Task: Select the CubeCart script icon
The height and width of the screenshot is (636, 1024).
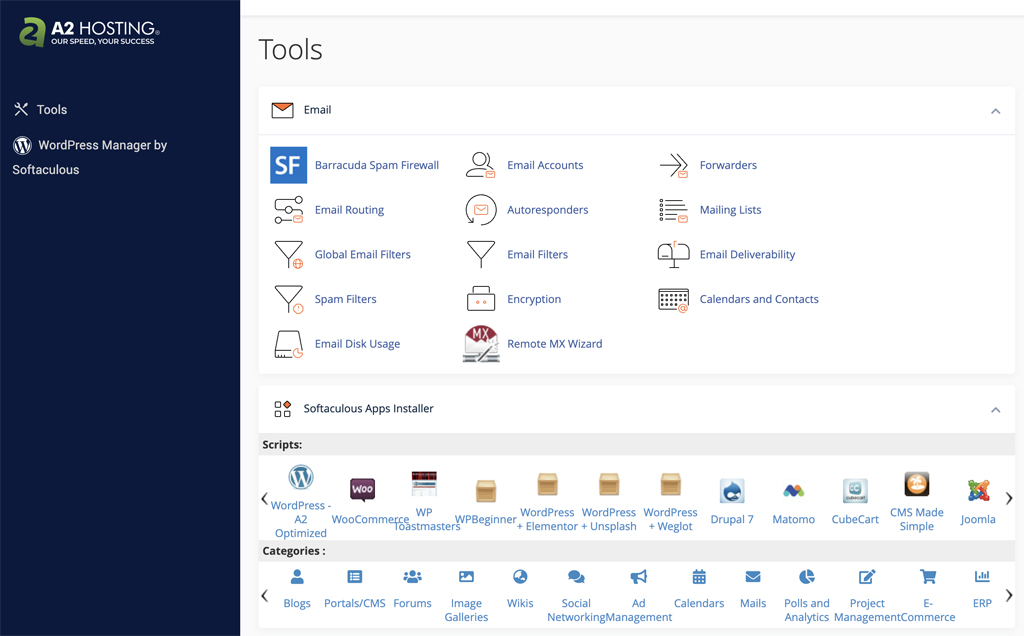Action: pyautogui.click(x=855, y=491)
